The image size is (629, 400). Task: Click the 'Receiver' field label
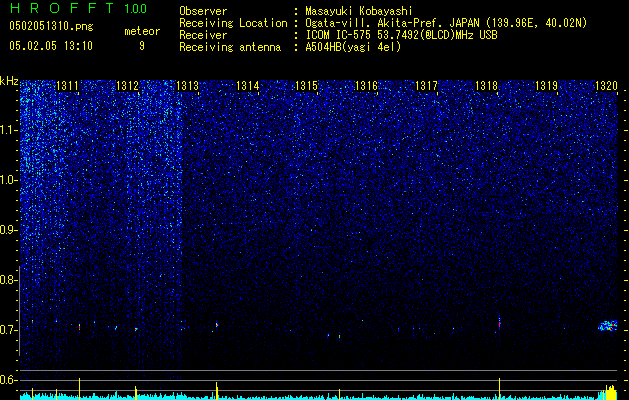(203, 35)
